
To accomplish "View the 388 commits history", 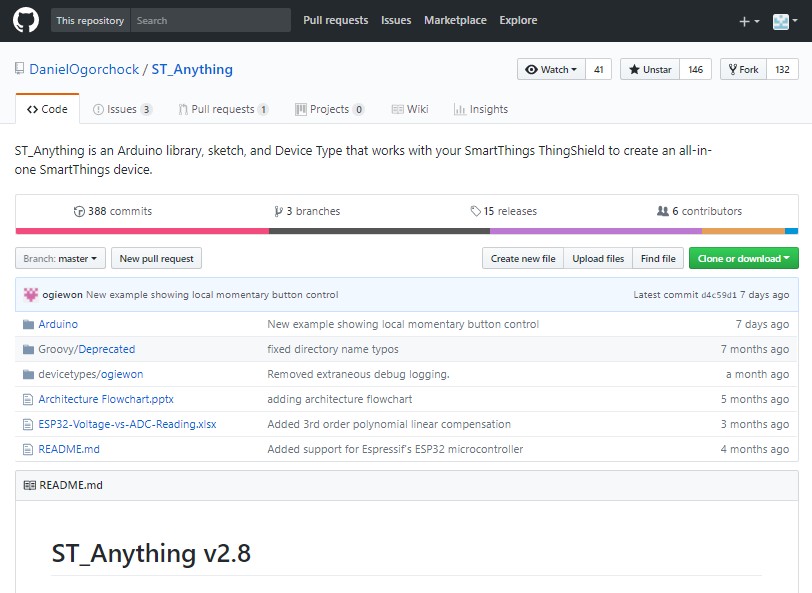I will pyautogui.click(x=113, y=211).
